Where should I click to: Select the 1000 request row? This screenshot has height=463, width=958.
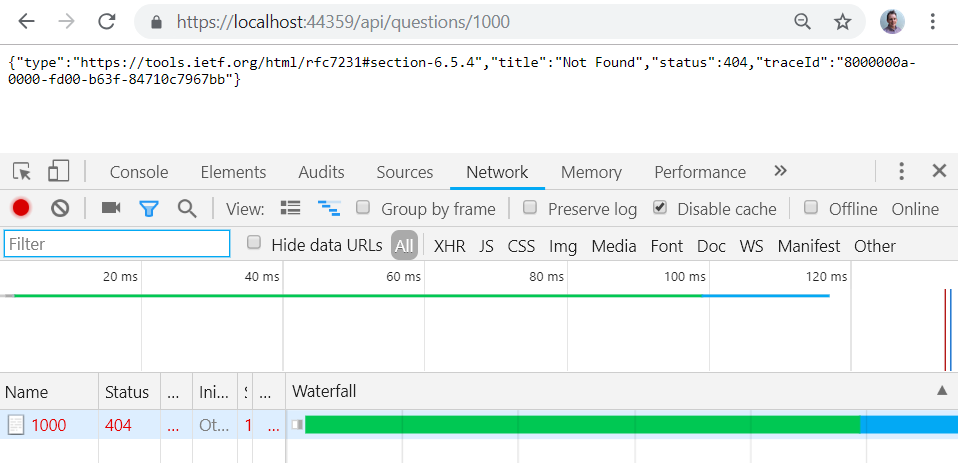pos(49,425)
